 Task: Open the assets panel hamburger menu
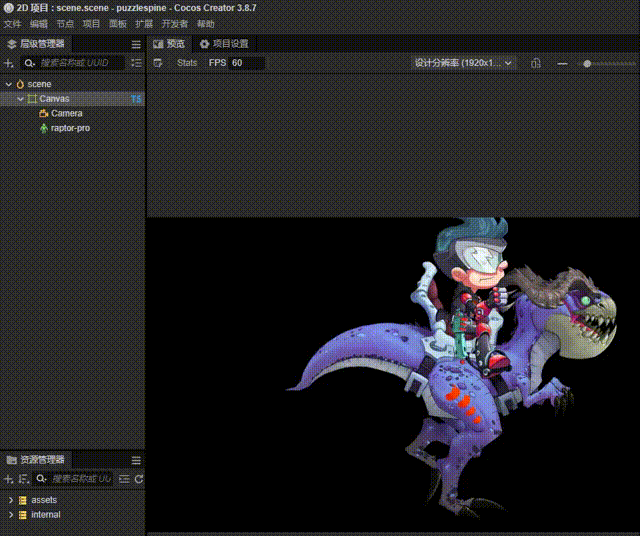136,460
